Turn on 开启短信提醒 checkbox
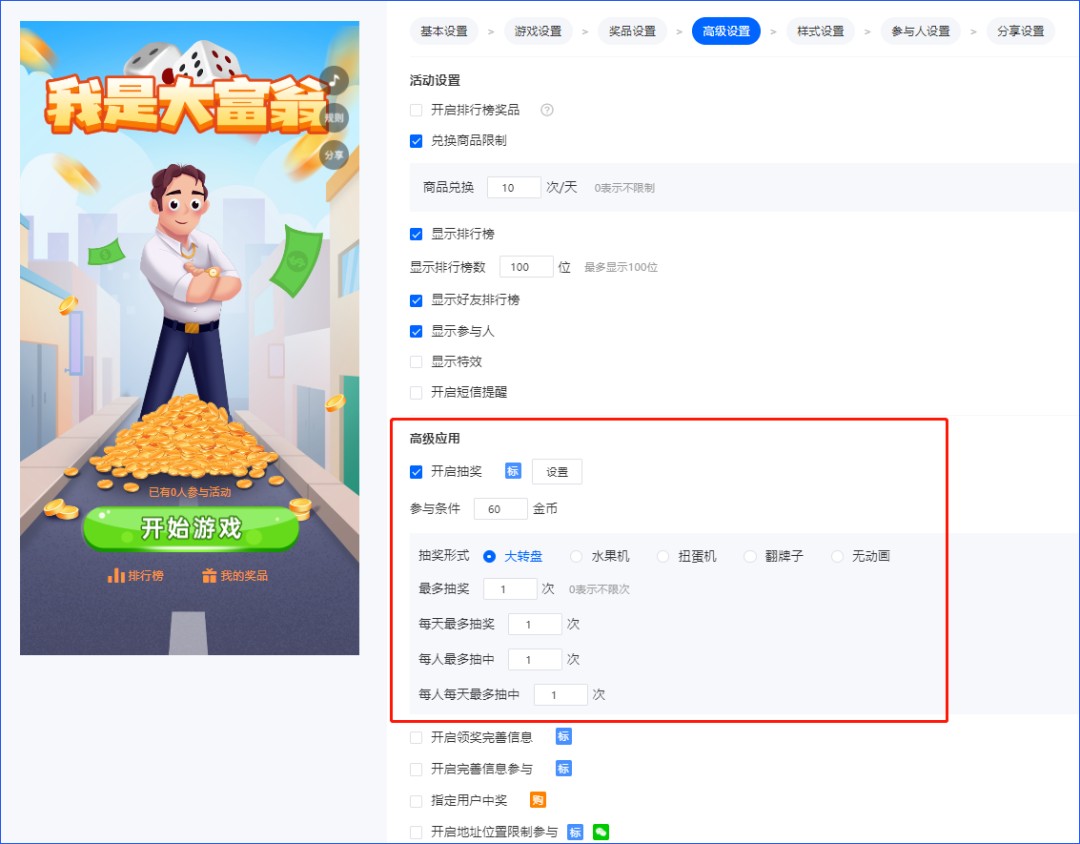1080x844 pixels. coord(416,393)
